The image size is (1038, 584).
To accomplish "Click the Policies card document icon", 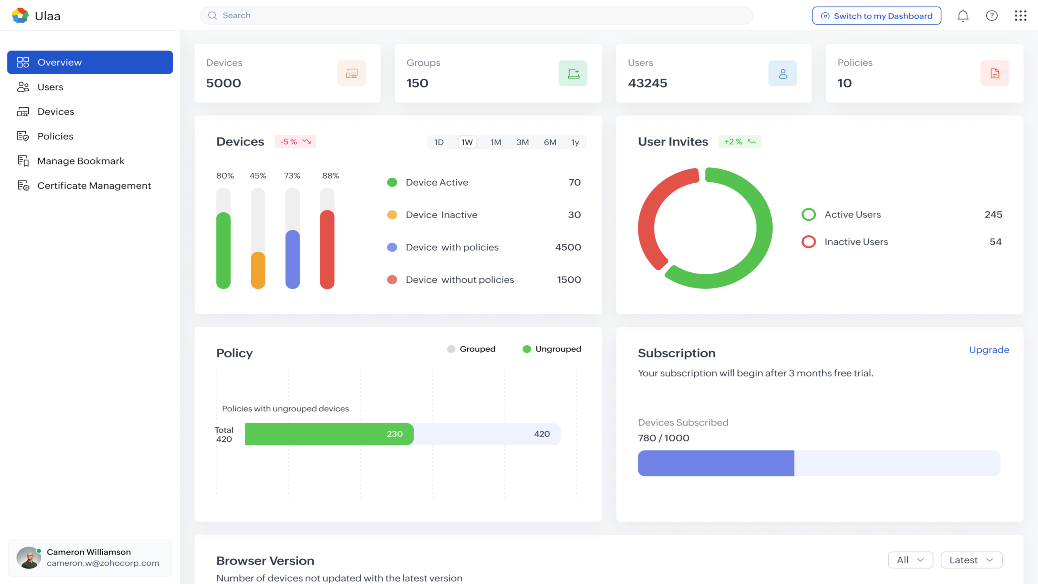I will pyautogui.click(x=994, y=73).
